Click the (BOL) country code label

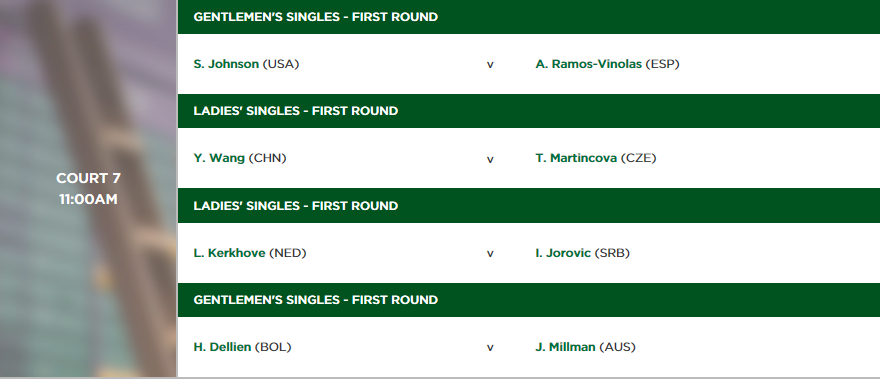click(x=273, y=347)
